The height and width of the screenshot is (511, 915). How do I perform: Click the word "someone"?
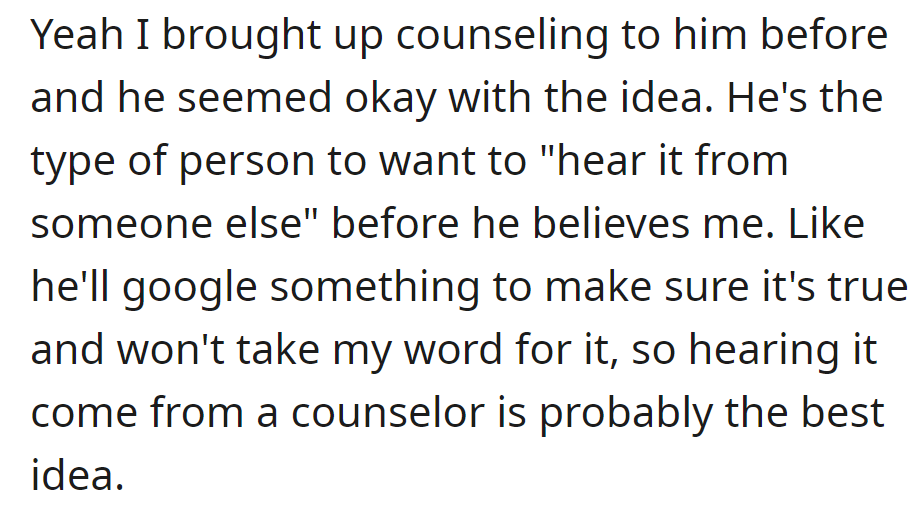point(121,225)
